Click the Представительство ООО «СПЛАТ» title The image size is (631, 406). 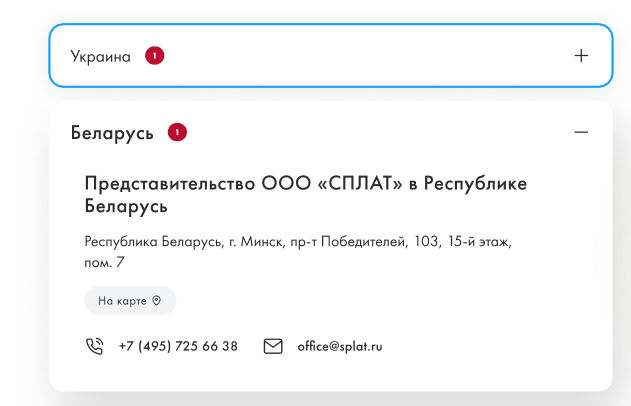pos(305,195)
